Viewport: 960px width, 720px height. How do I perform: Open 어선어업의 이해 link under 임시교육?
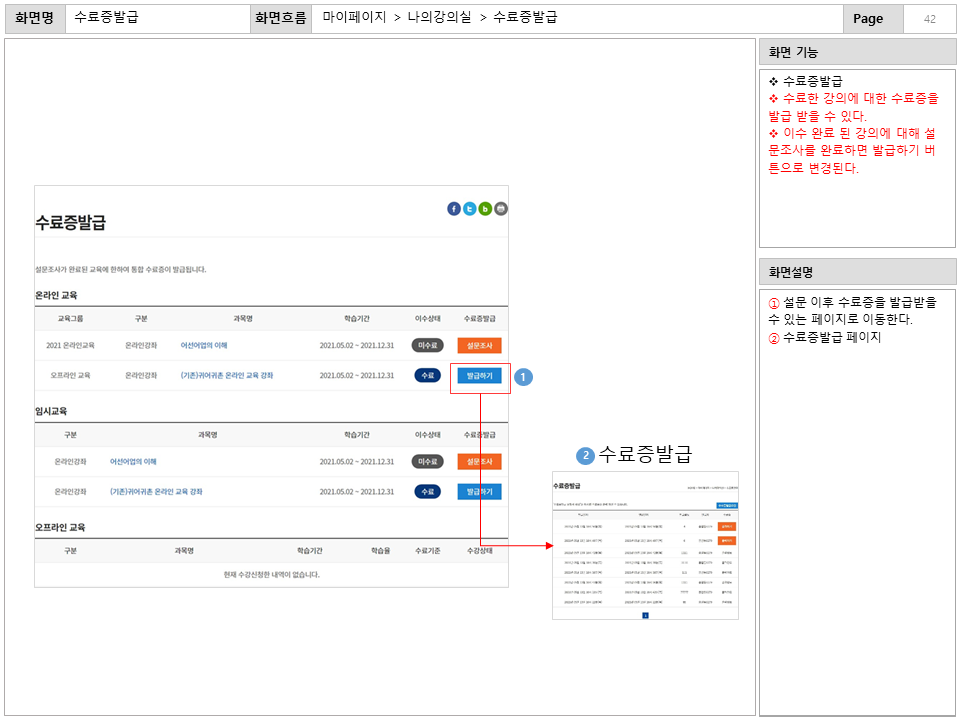tap(133, 462)
